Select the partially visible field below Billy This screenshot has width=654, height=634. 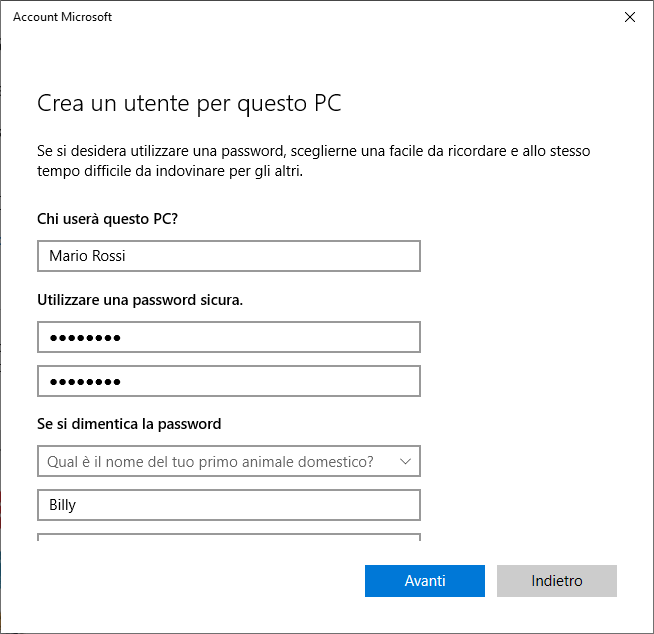[229, 537]
